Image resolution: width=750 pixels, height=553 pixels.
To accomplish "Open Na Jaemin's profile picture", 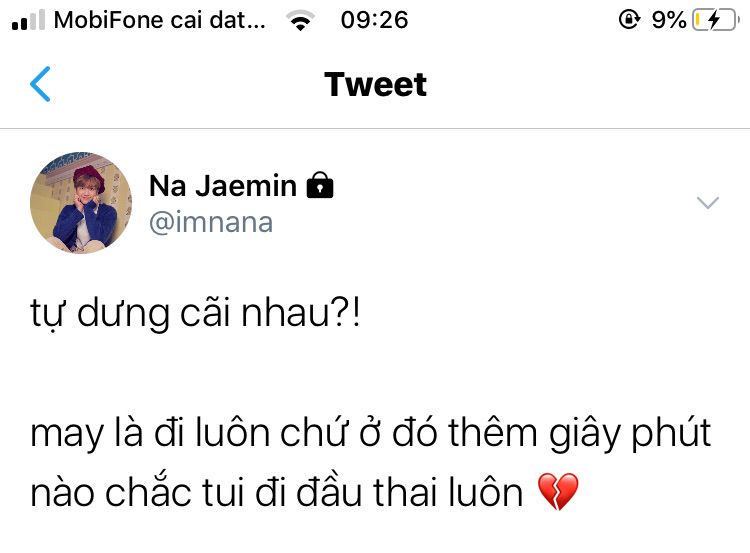I will point(81,203).
